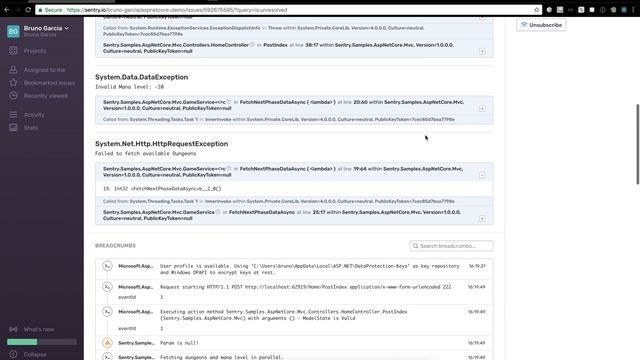This screenshot has width=640, height=360.
Task: Open Recently viewed
Action: 46,96
